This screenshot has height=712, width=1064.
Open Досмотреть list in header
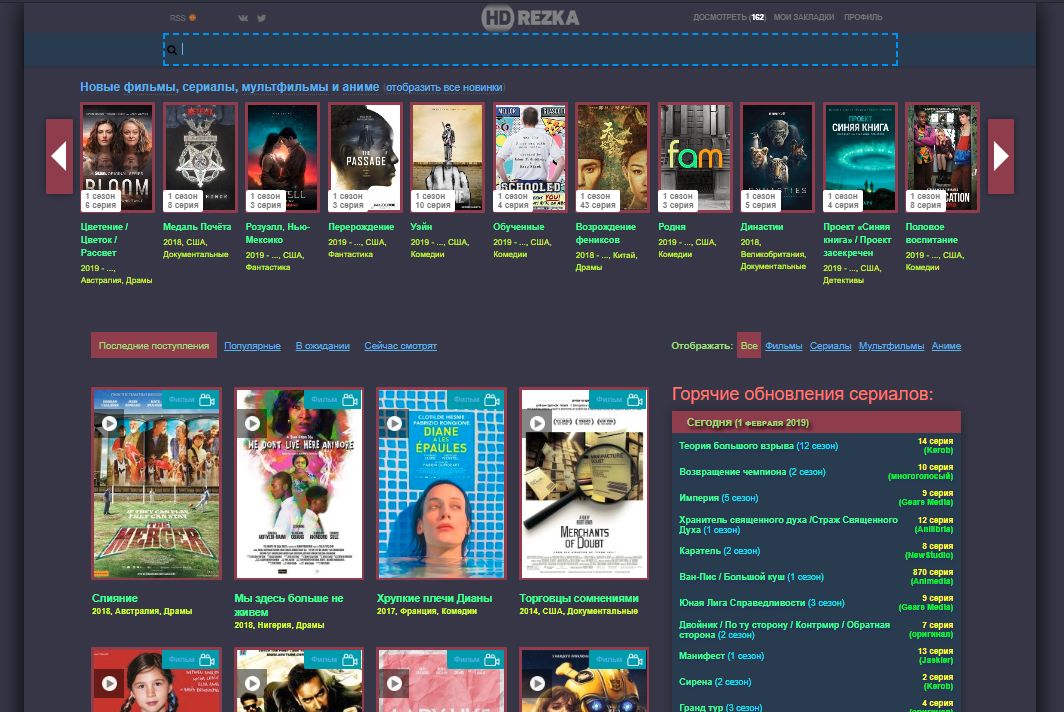(729, 17)
